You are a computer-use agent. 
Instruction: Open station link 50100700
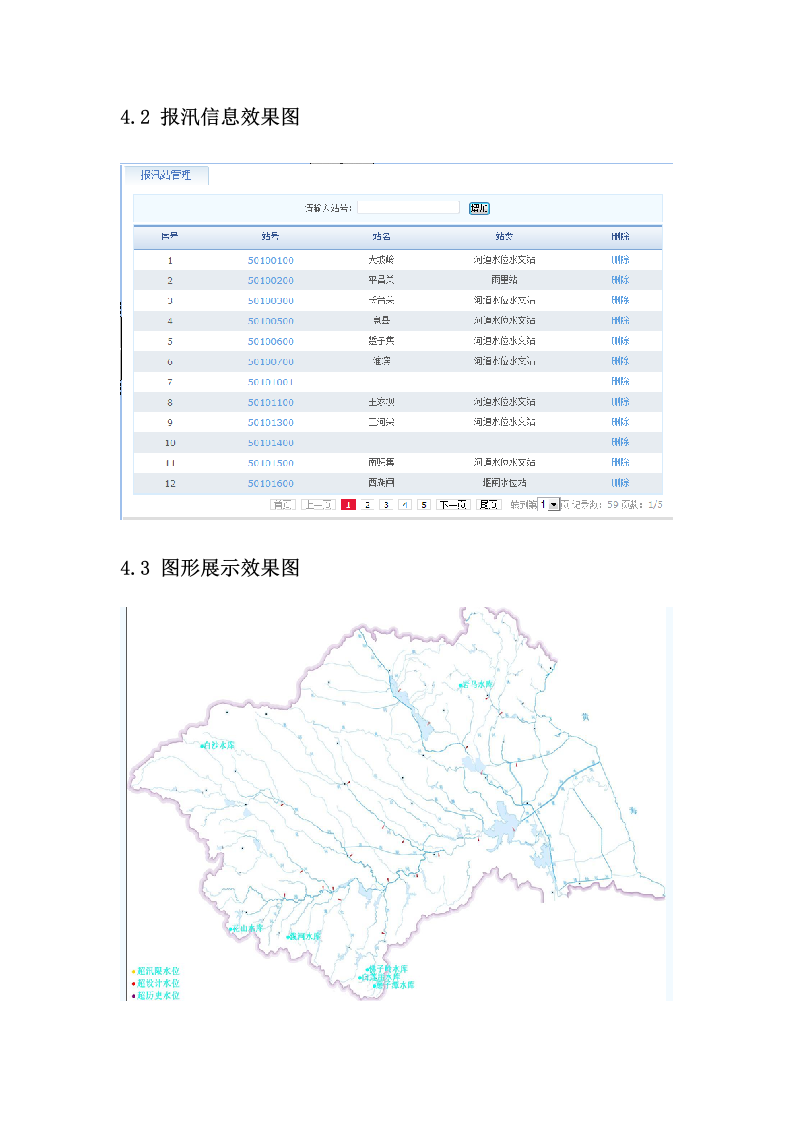(271, 361)
